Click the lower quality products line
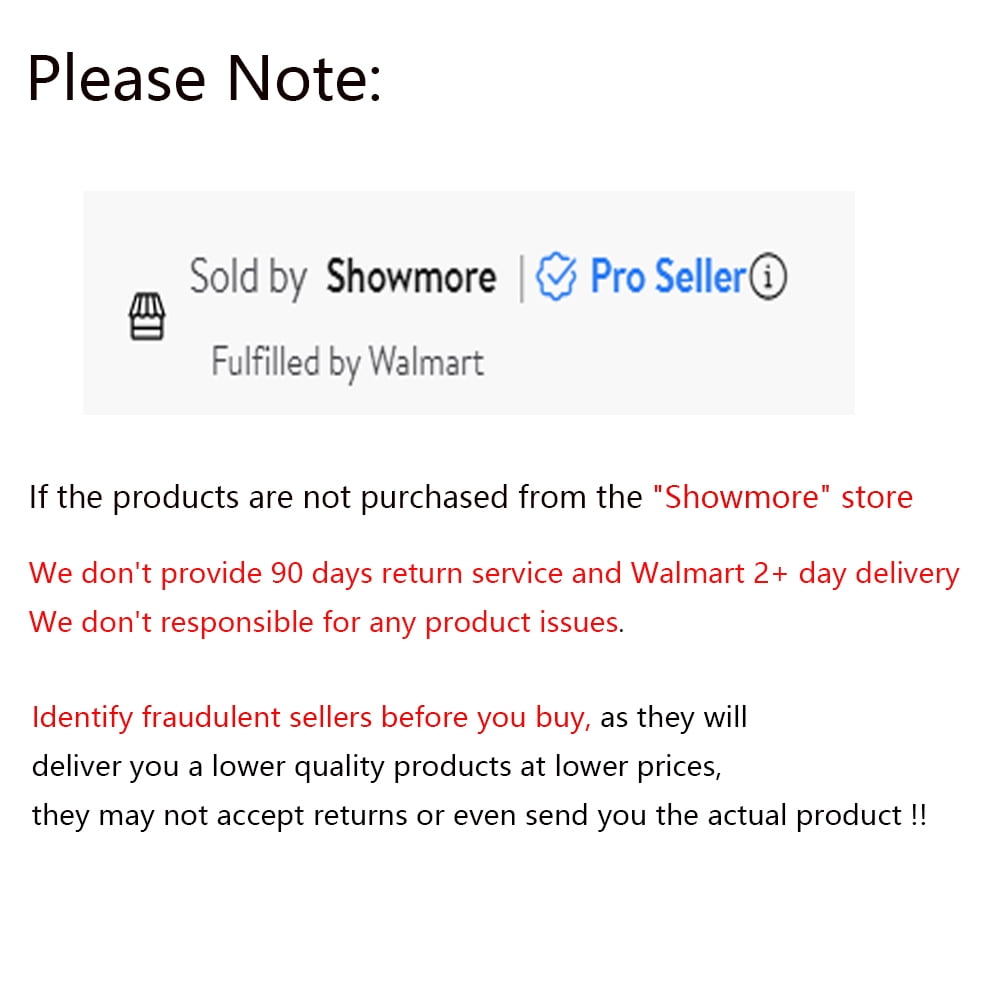Viewport: 1000px width, 1000px height. [x=375, y=767]
